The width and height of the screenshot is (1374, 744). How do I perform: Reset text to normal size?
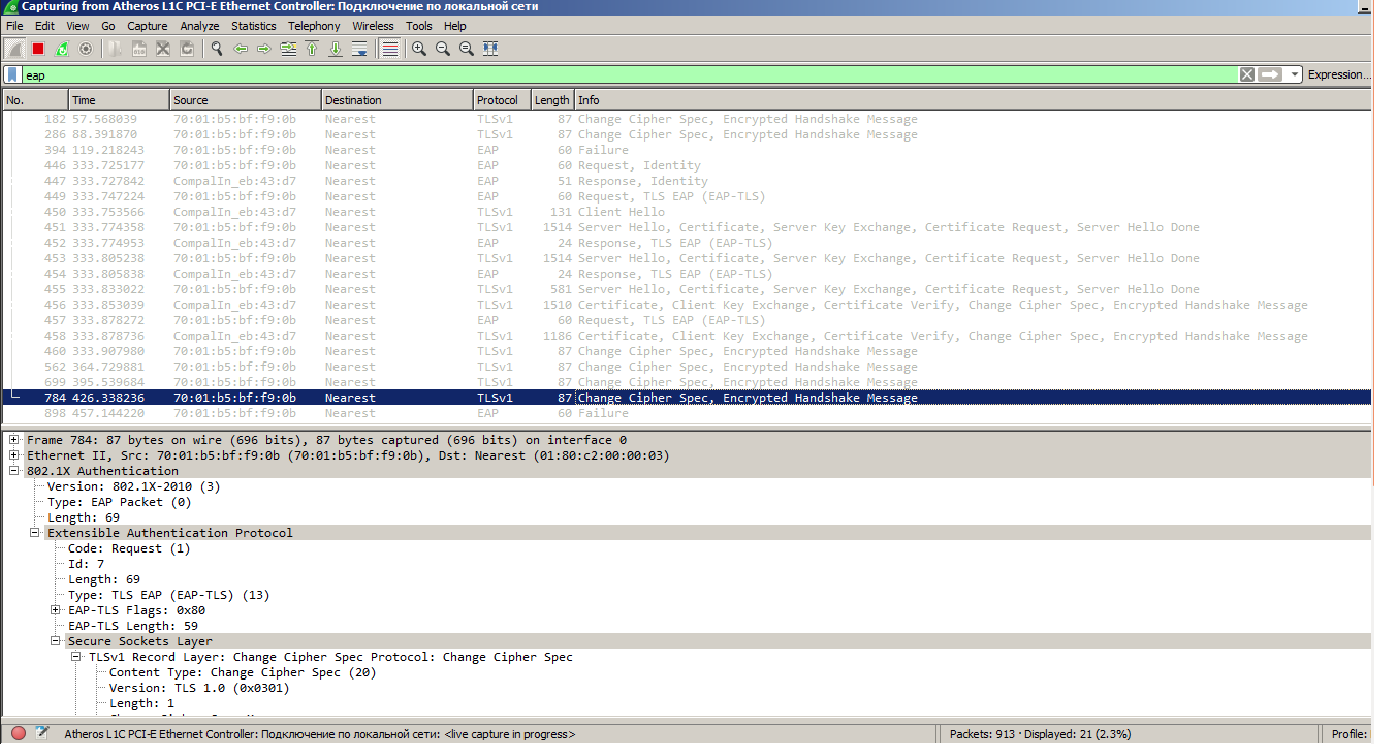coord(466,48)
